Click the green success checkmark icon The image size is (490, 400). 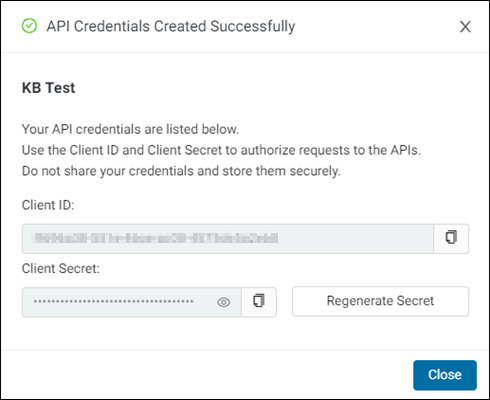point(29,26)
